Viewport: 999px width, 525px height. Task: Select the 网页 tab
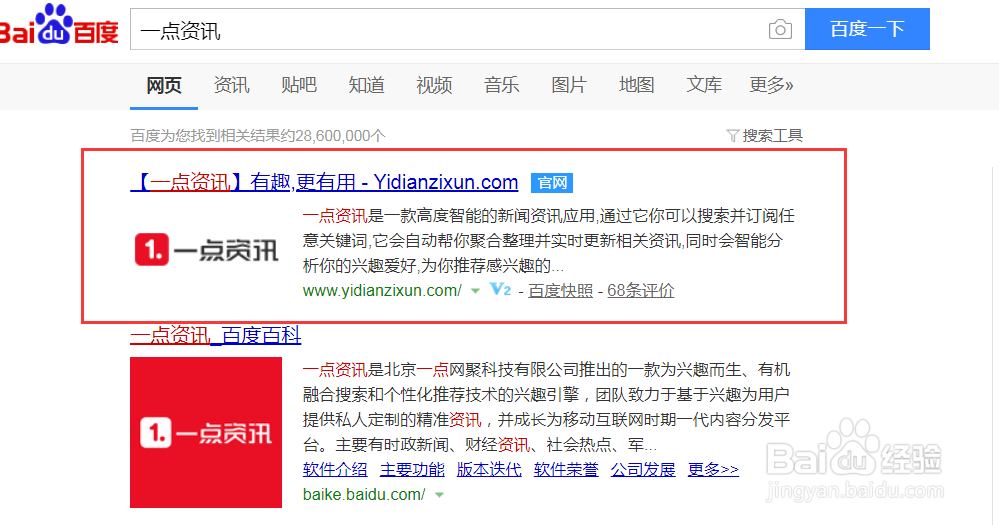pos(164,85)
